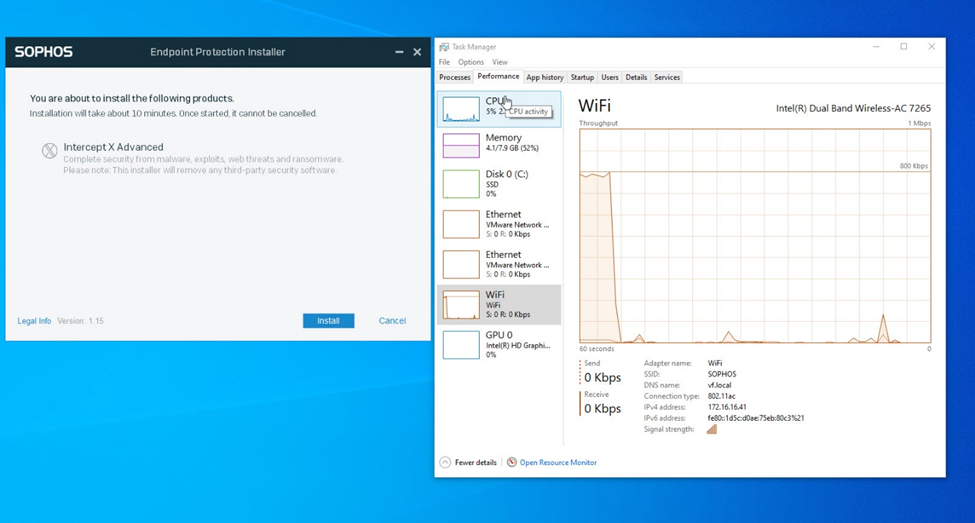Click the Adapter name value WiFi
975x523 pixels.
click(x=714, y=363)
